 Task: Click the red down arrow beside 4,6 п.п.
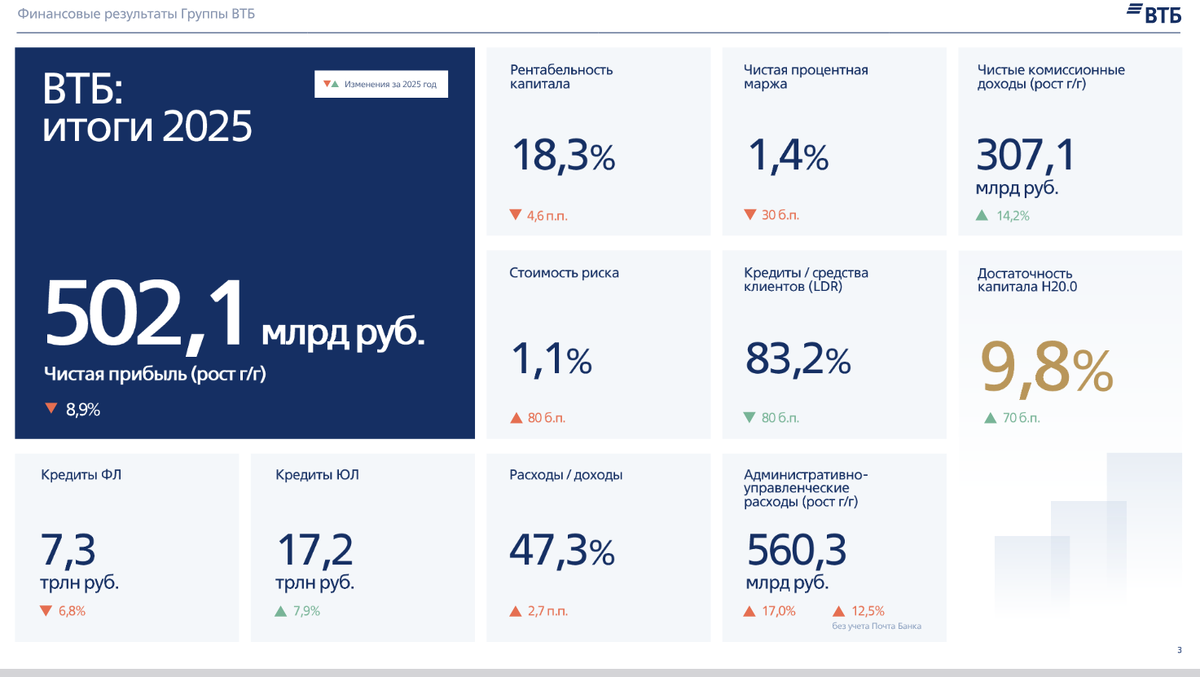pos(515,215)
